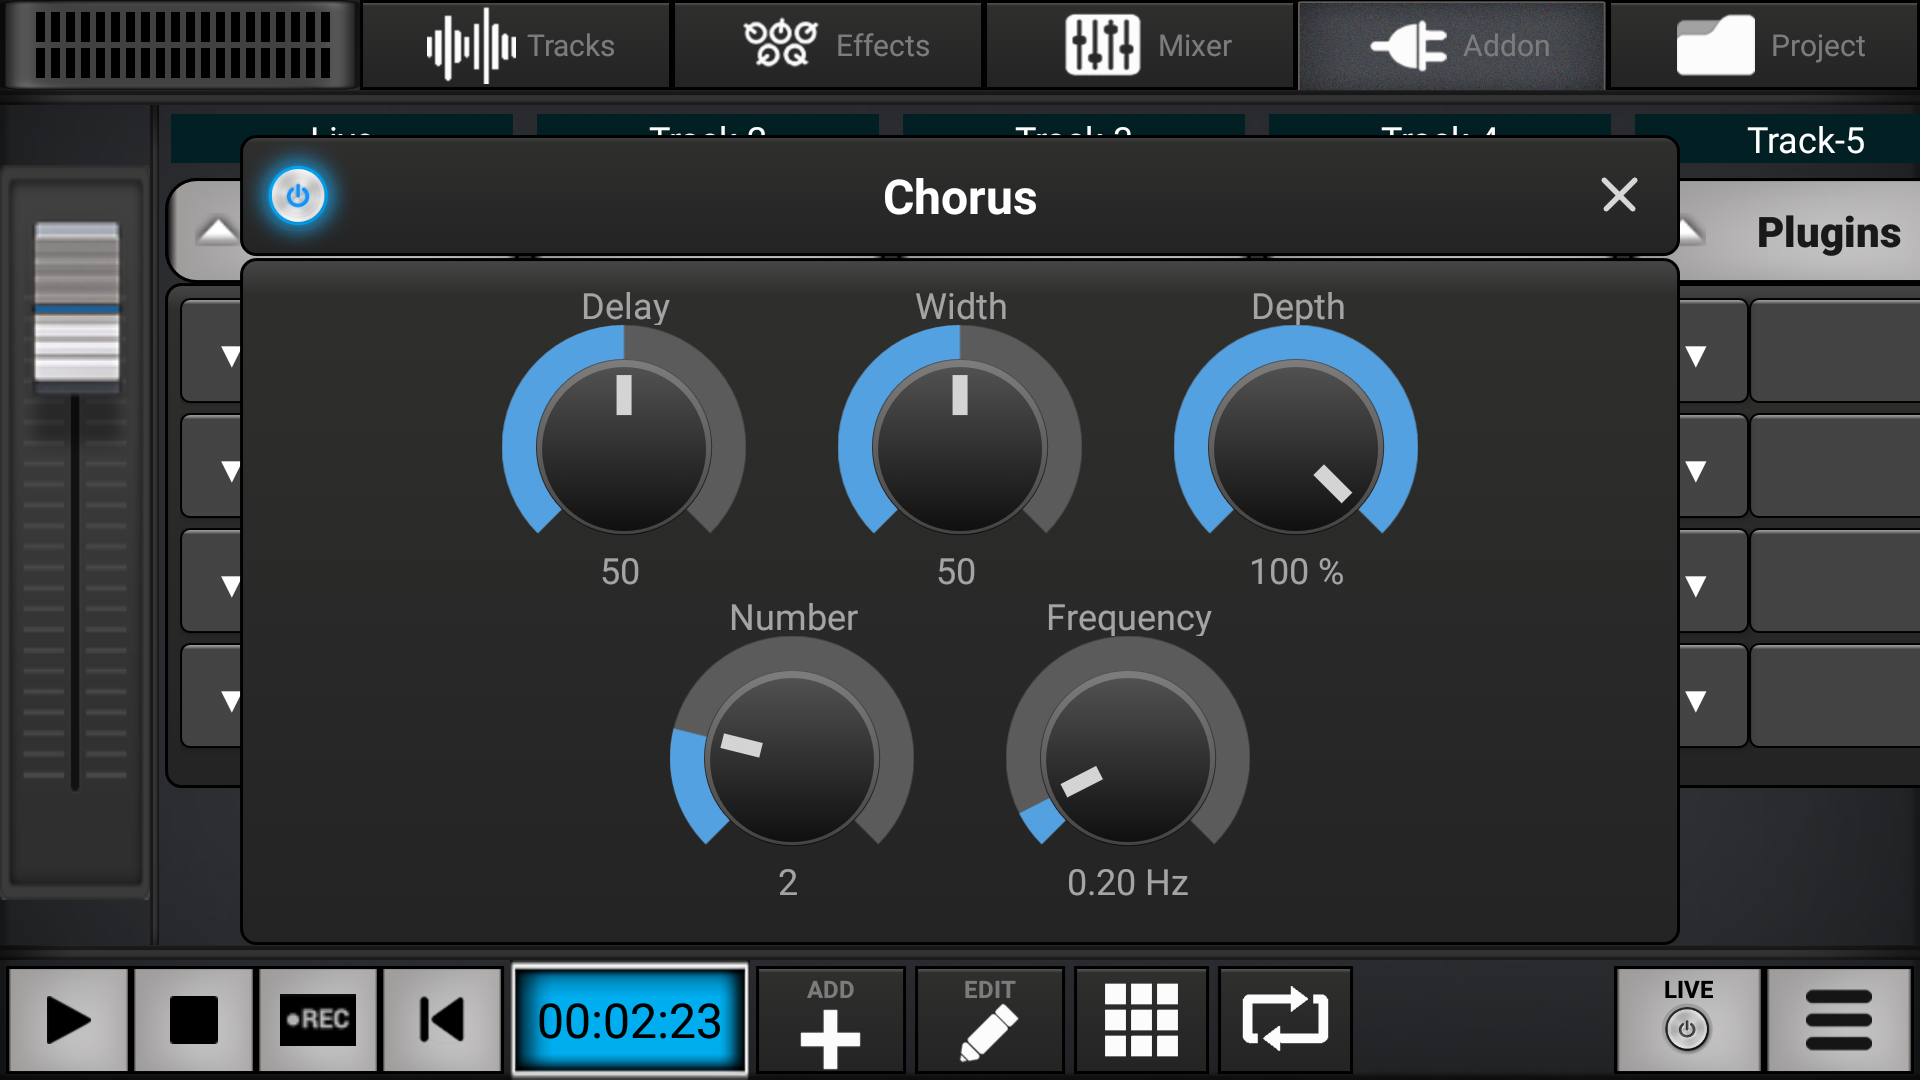Open the ADD track function
This screenshot has width=1920, height=1080.
point(830,1019)
